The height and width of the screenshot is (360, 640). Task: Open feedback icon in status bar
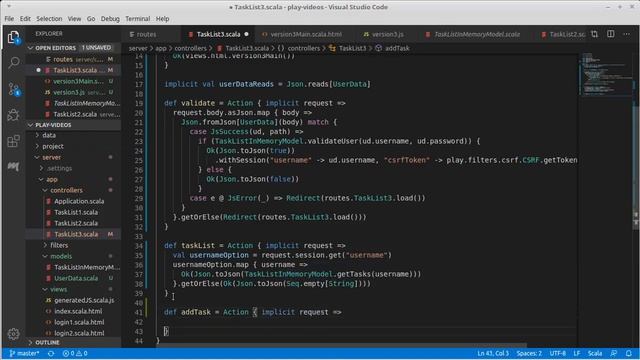[613, 353]
